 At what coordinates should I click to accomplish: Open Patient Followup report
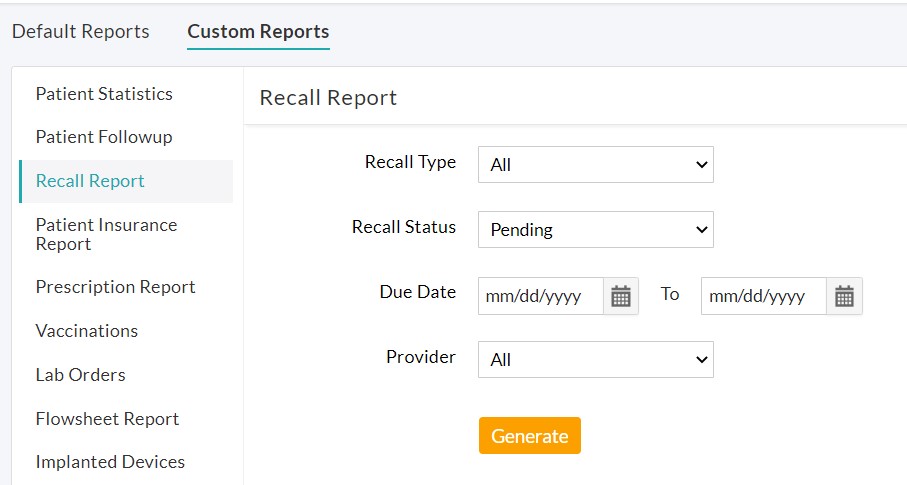click(x=104, y=137)
